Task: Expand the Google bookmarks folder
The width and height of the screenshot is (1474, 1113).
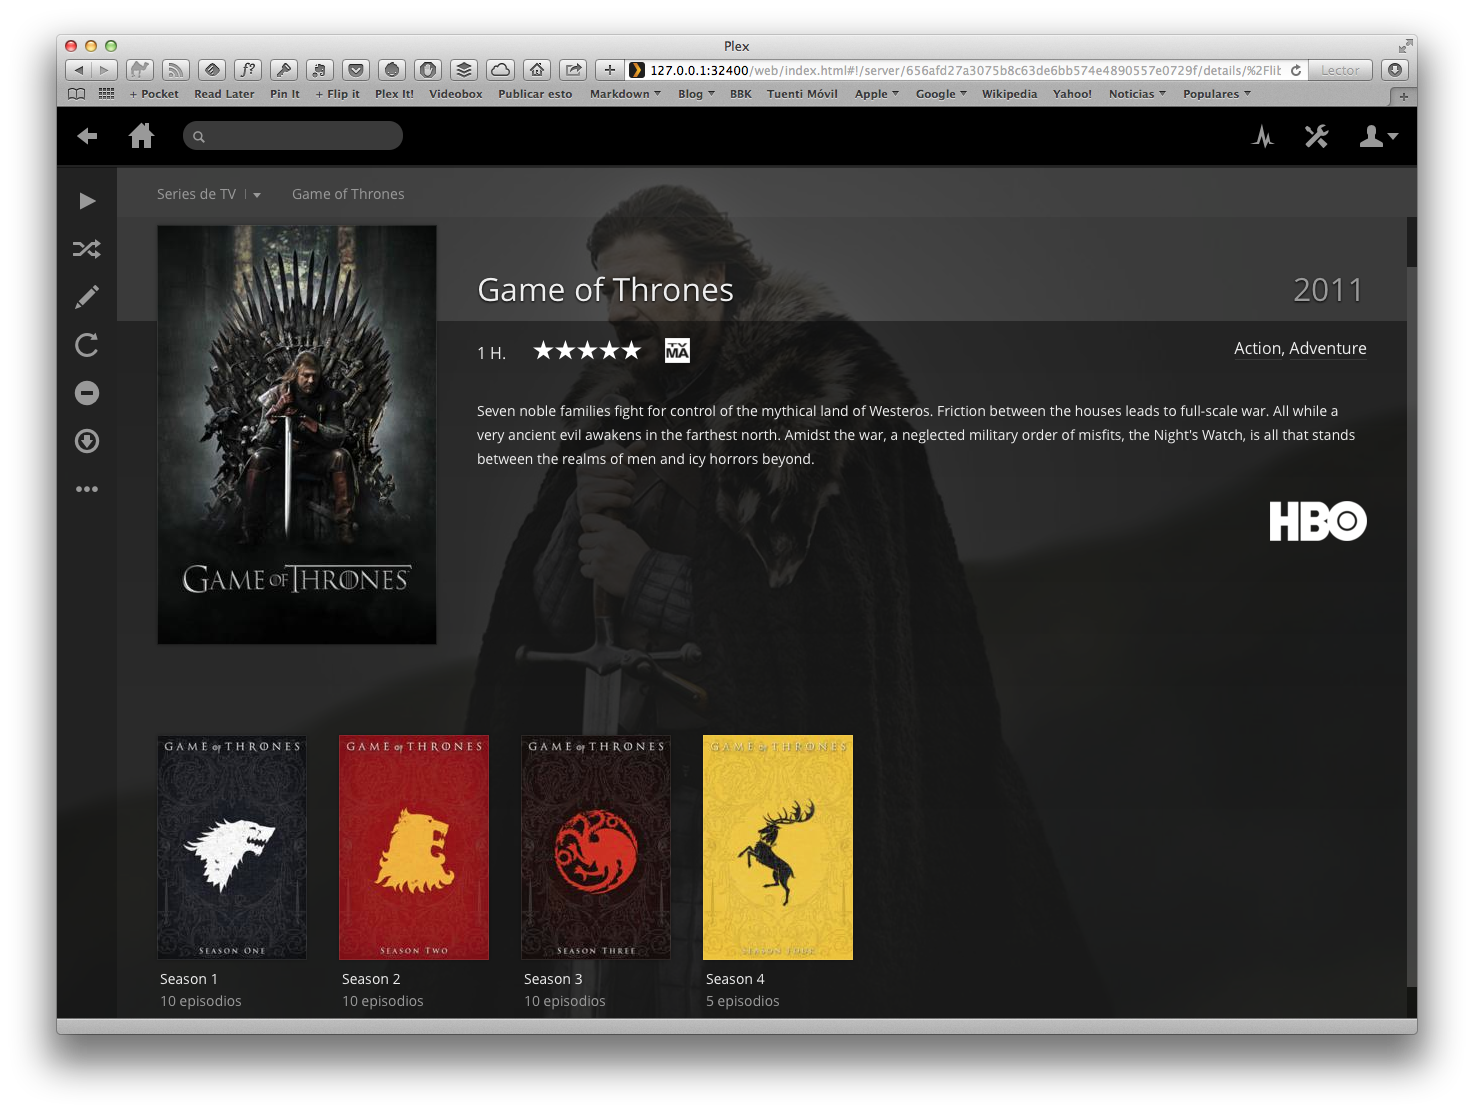Action: pos(941,94)
